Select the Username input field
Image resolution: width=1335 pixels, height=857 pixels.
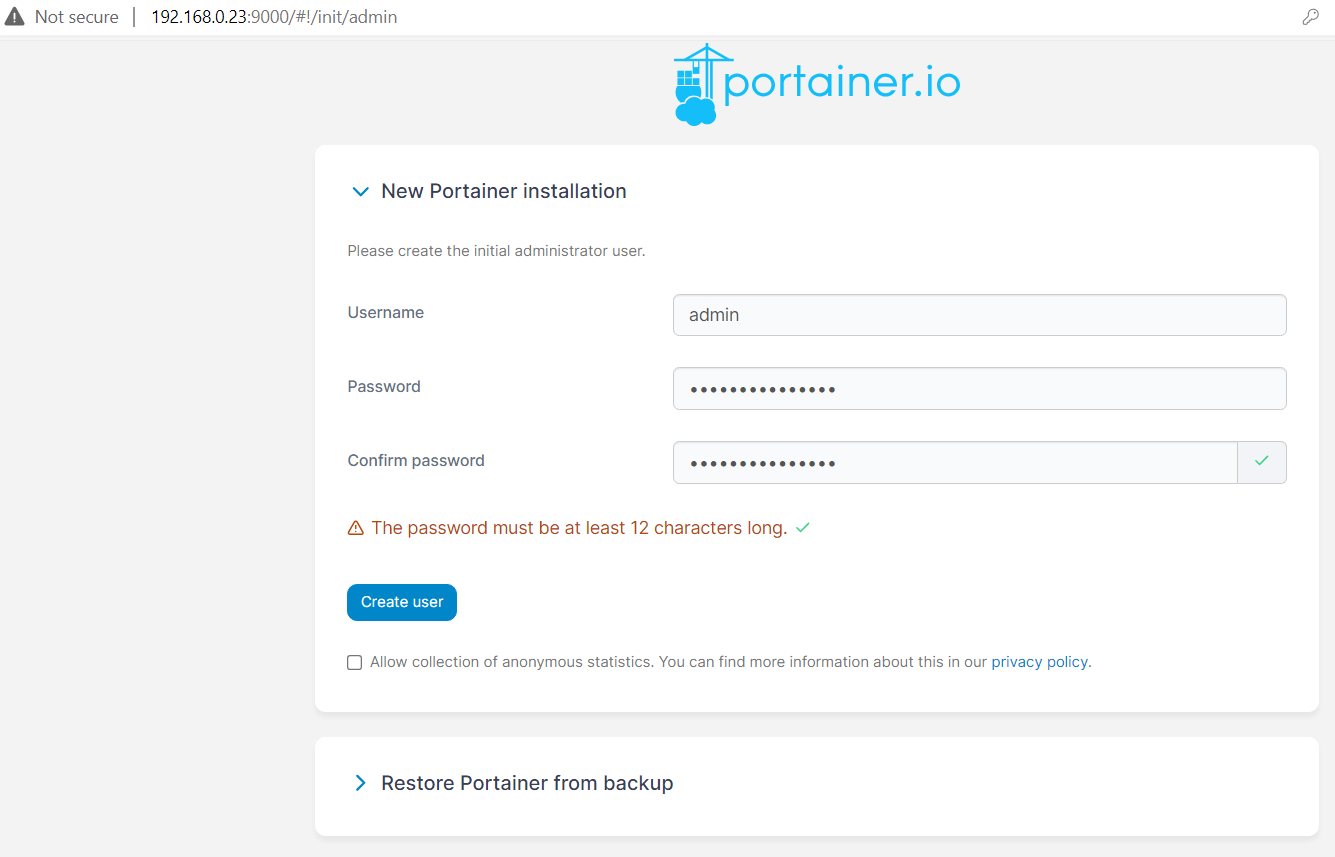point(979,314)
